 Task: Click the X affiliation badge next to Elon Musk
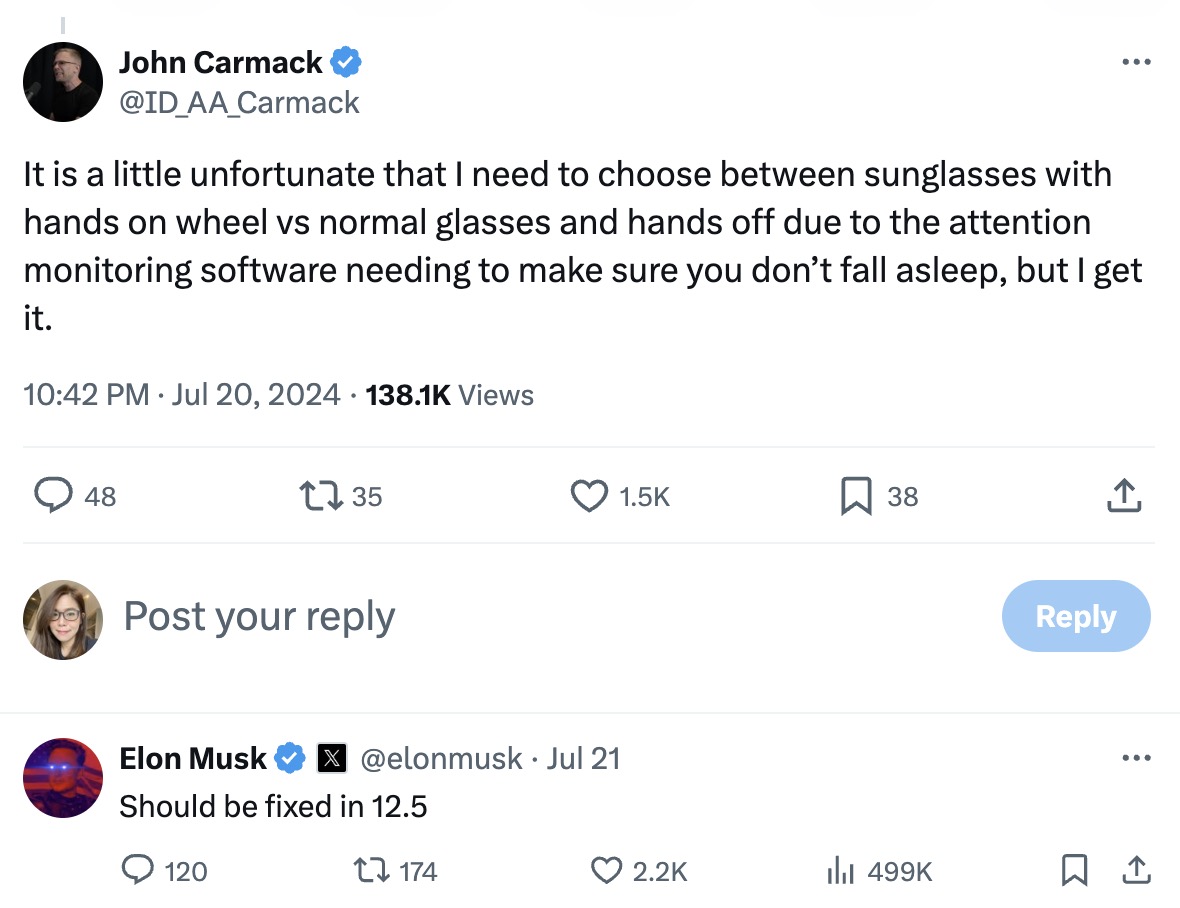[x=331, y=758]
